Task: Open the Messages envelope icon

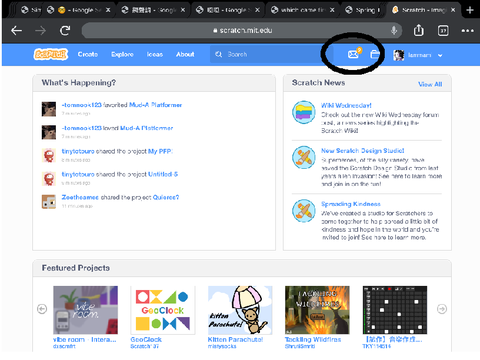Action: click(x=353, y=54)
